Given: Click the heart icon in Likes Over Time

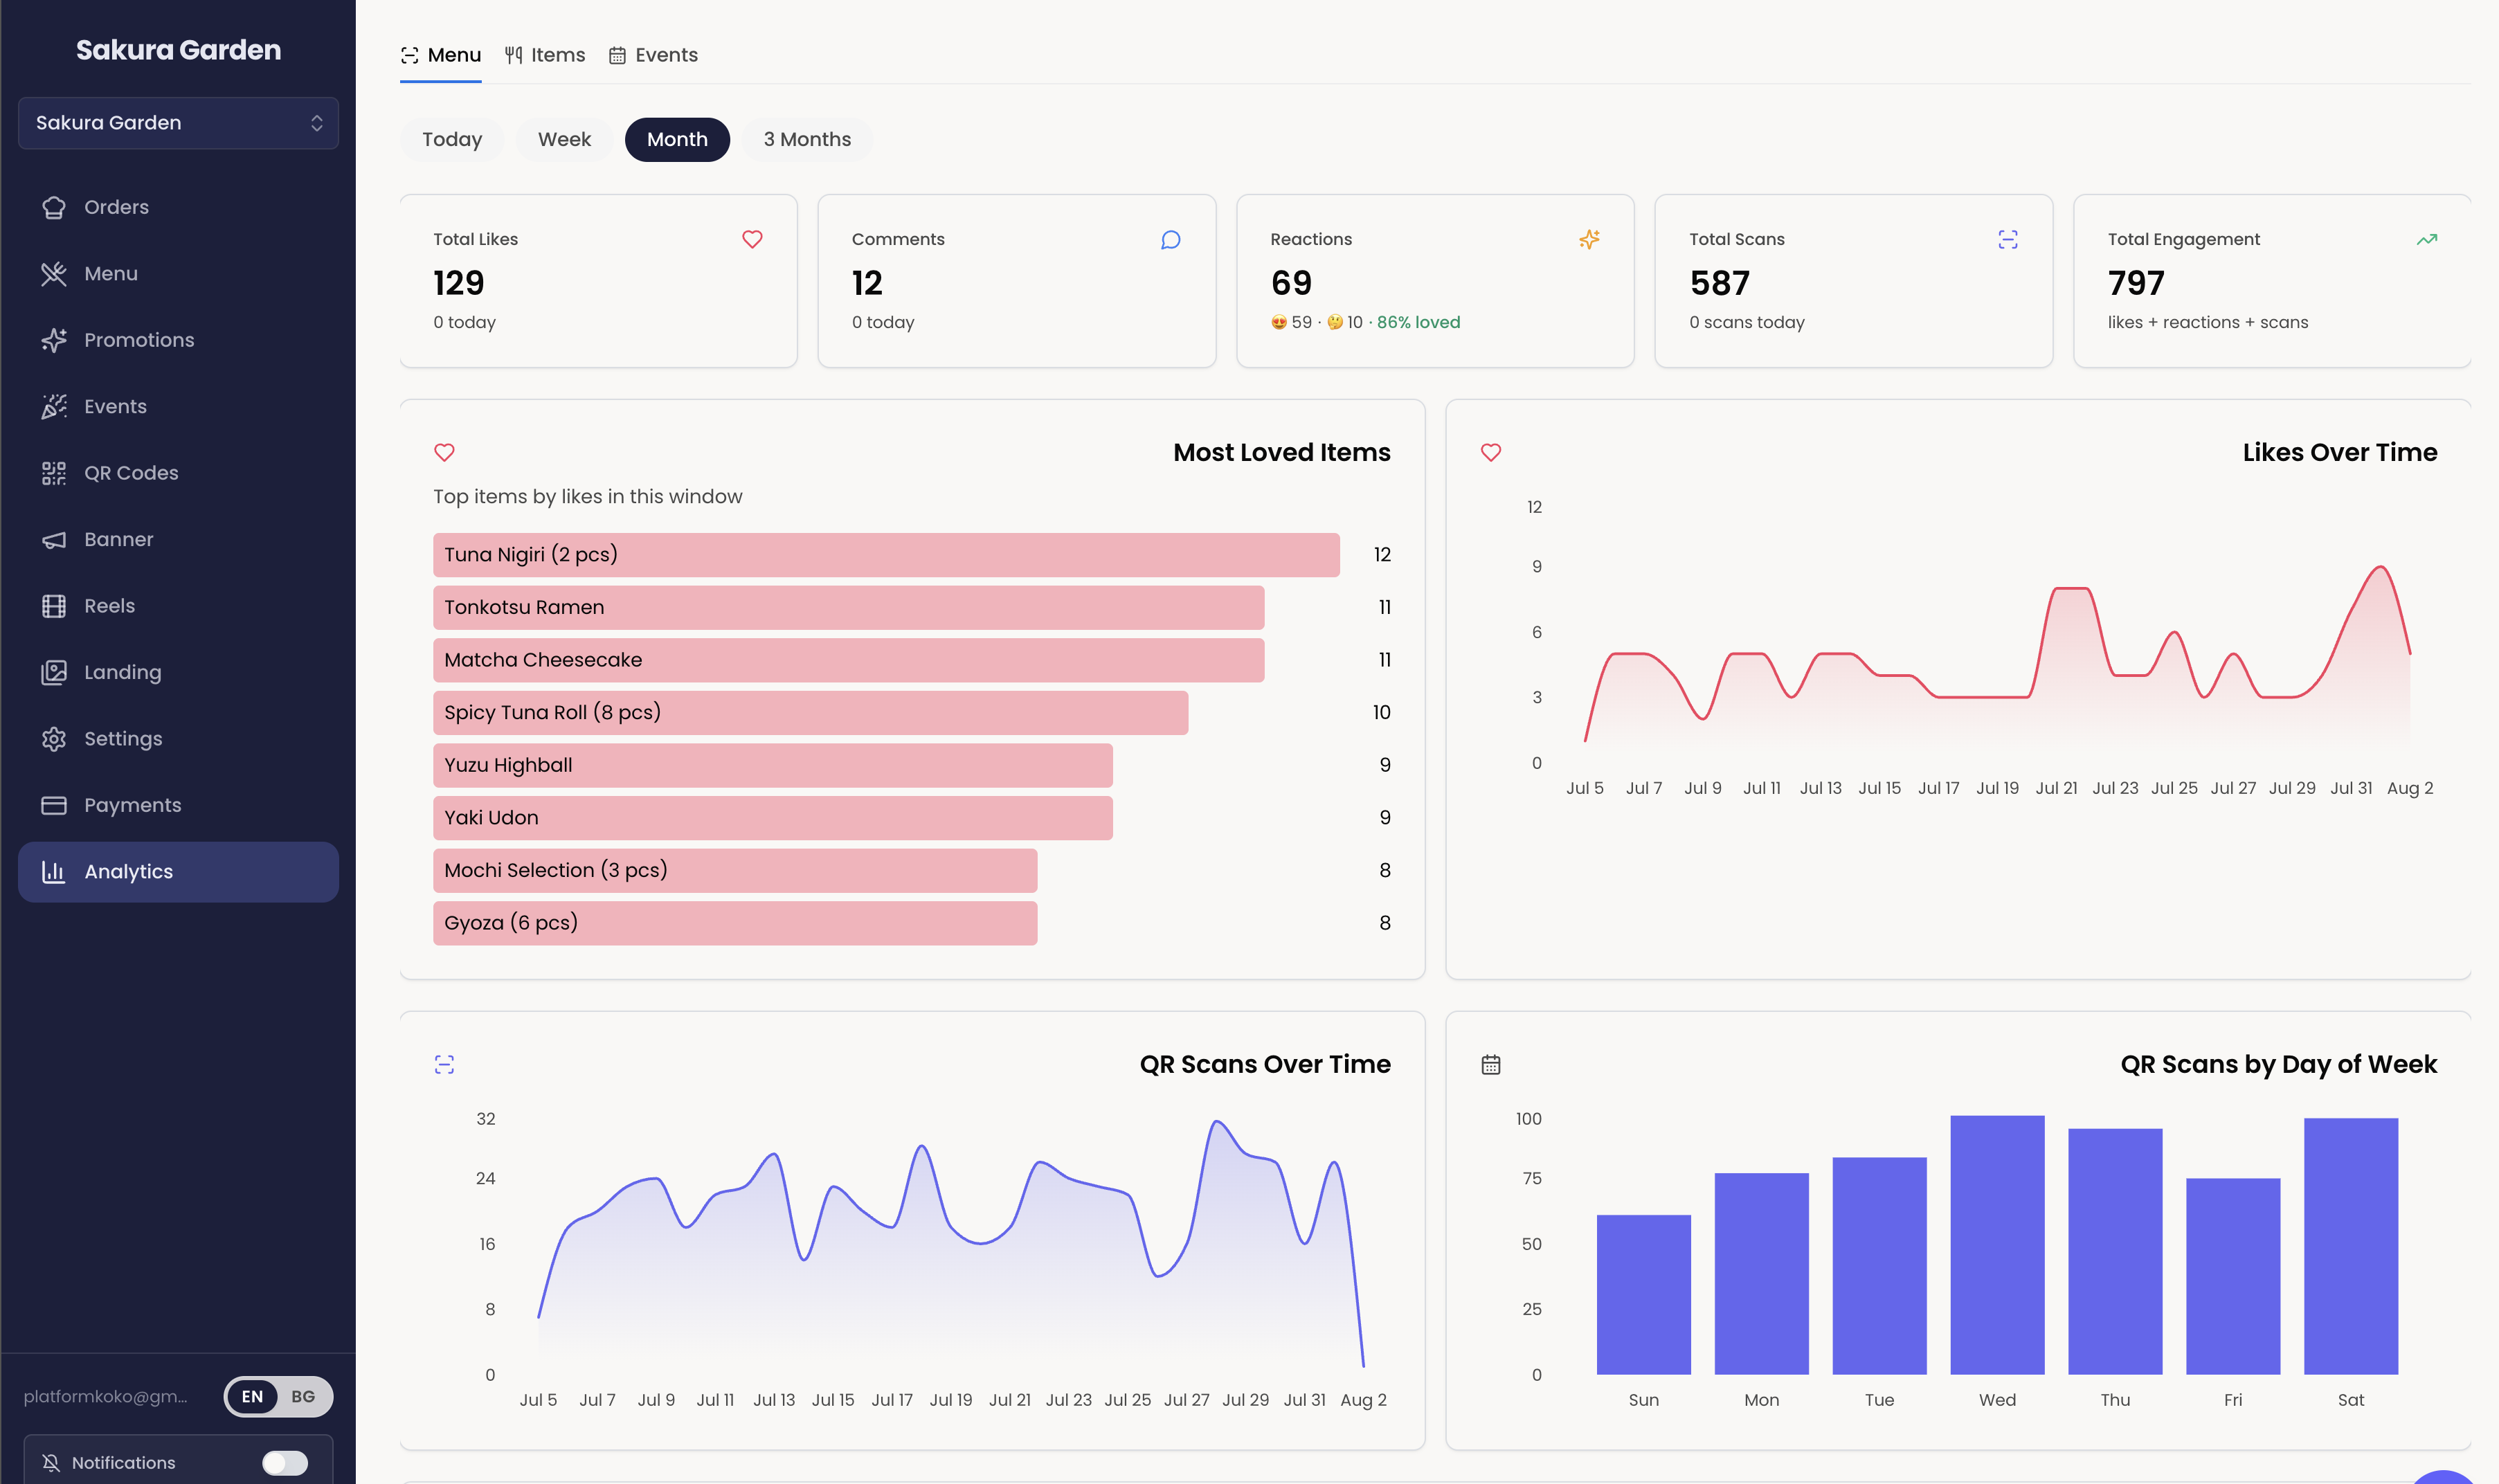Looking at the screenshot, I should (1491, 452).
